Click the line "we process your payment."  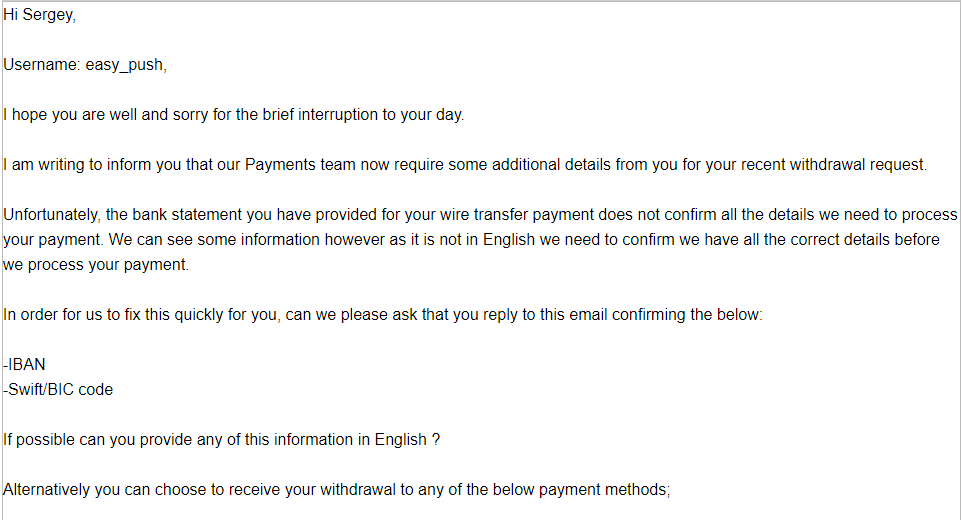click(x=96, y=265)
